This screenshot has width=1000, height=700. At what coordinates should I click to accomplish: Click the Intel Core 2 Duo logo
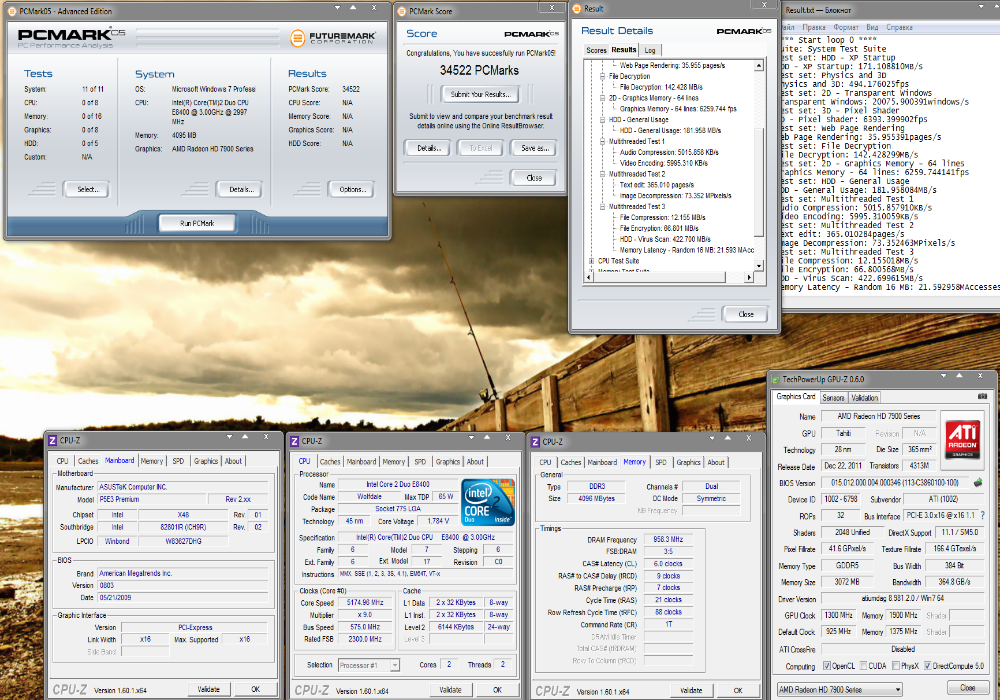(487, 501)
